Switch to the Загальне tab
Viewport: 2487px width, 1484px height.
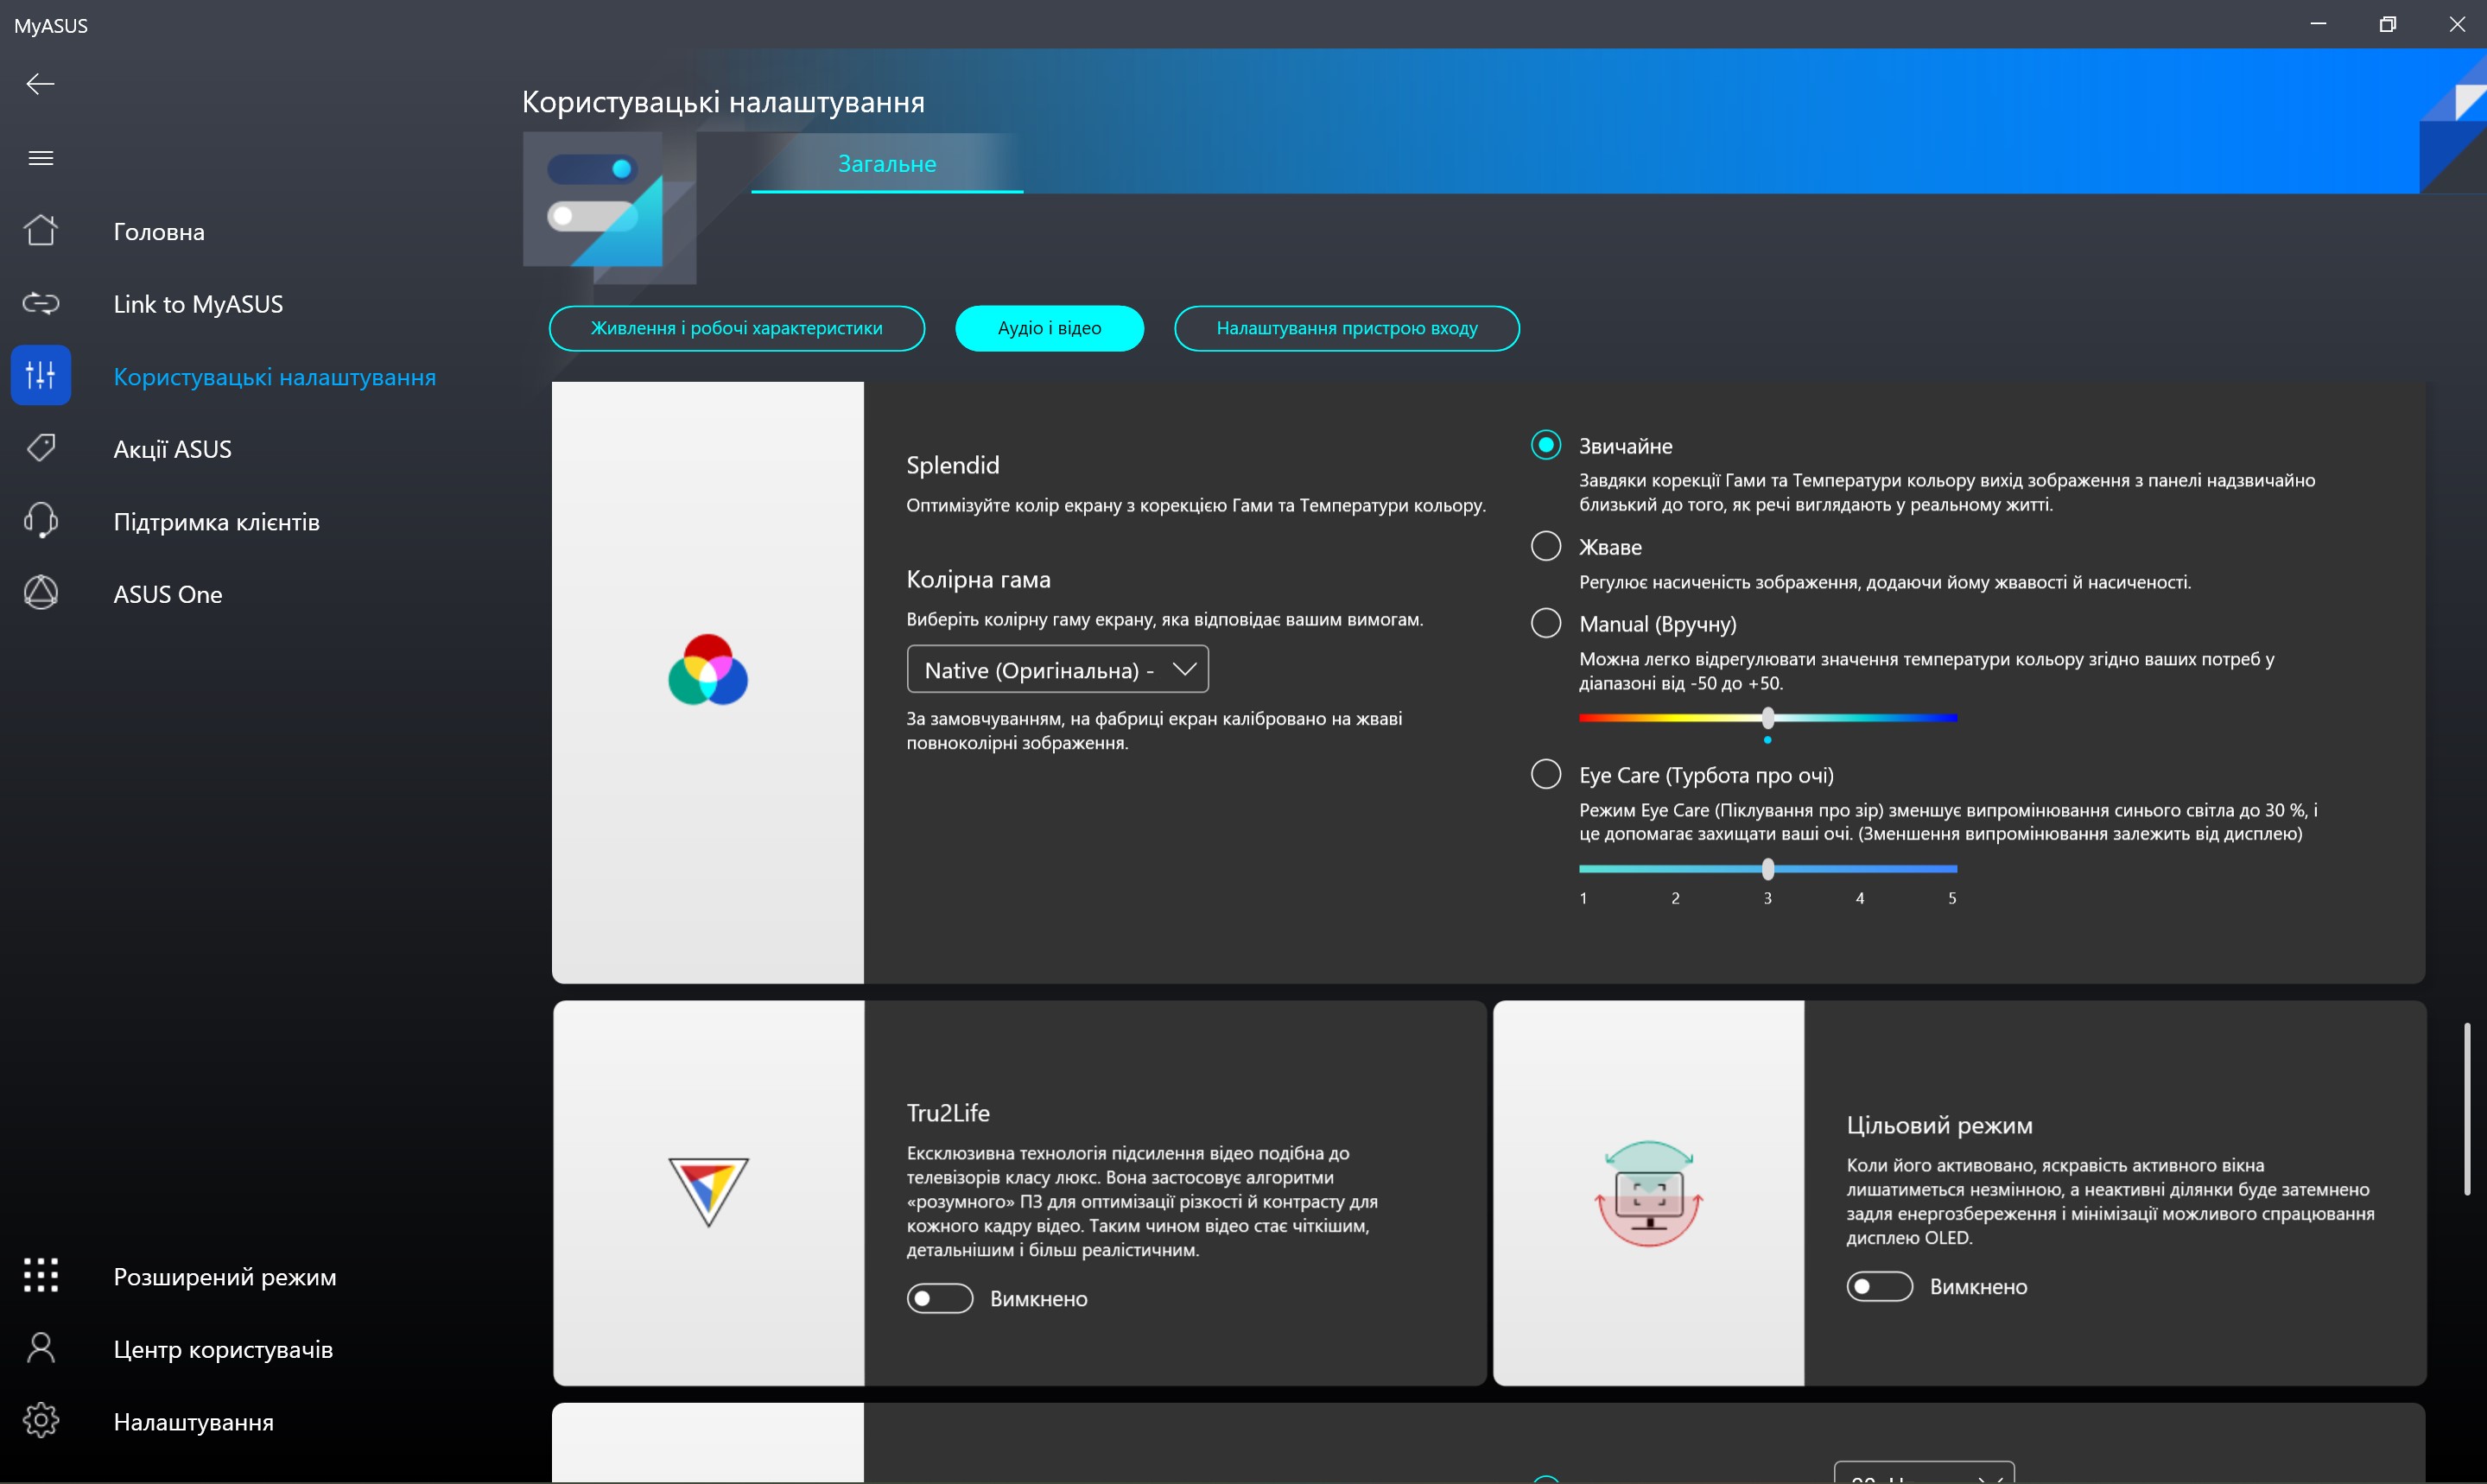point(886,164)
